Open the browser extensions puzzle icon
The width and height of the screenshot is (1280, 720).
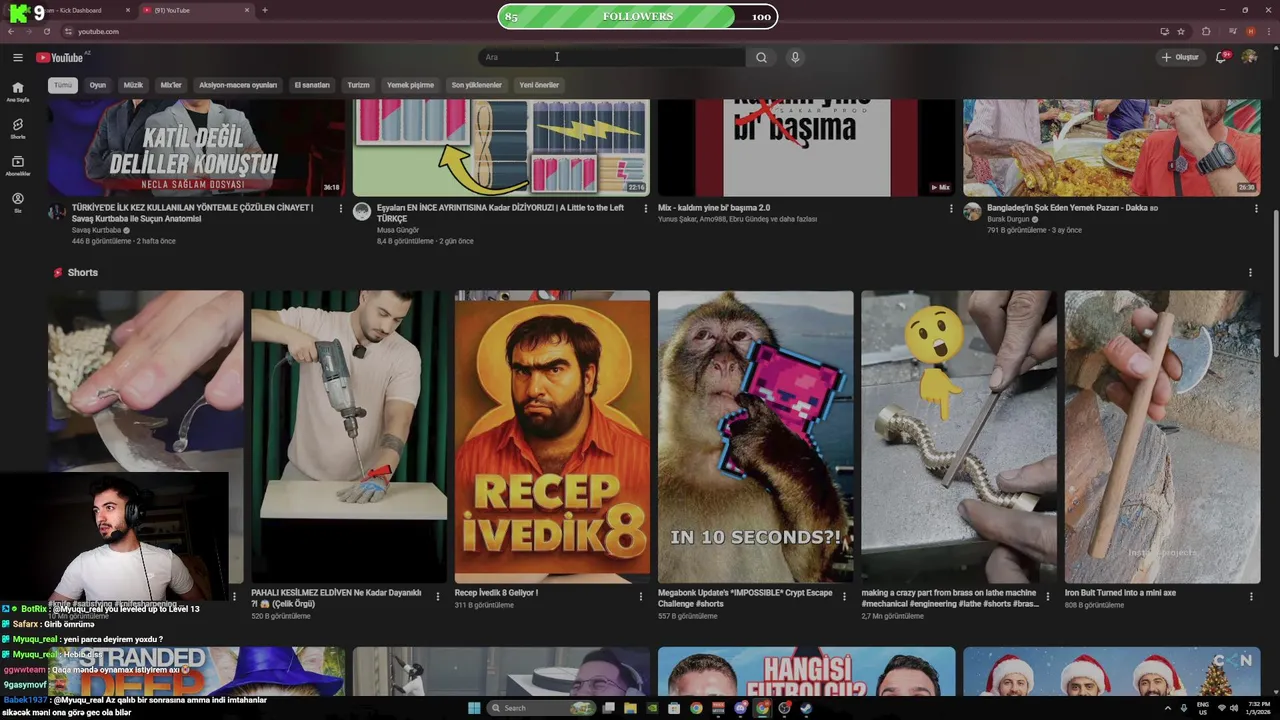1206,31
